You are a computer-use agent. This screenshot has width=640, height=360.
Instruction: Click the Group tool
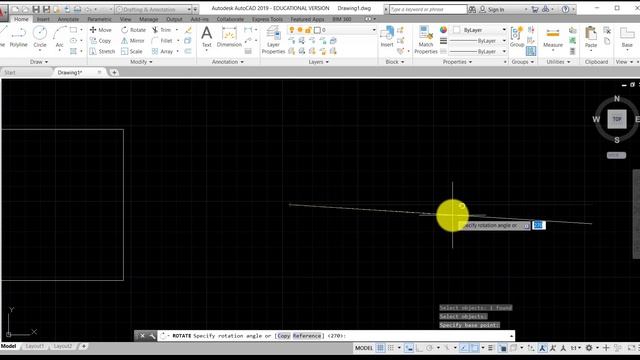[x=517, y=37]
